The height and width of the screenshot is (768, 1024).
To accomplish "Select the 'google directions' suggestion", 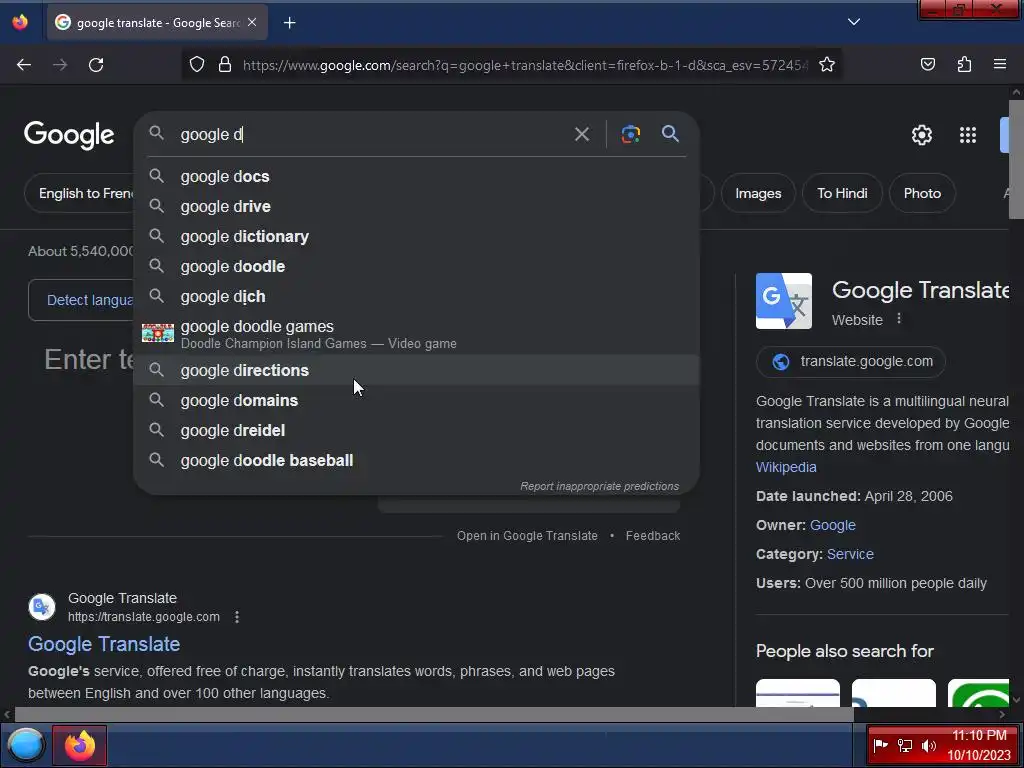I will pos(416,370).
